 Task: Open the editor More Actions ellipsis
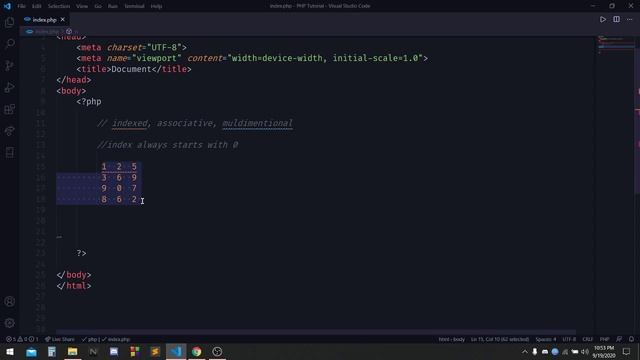tap(630, 19)
